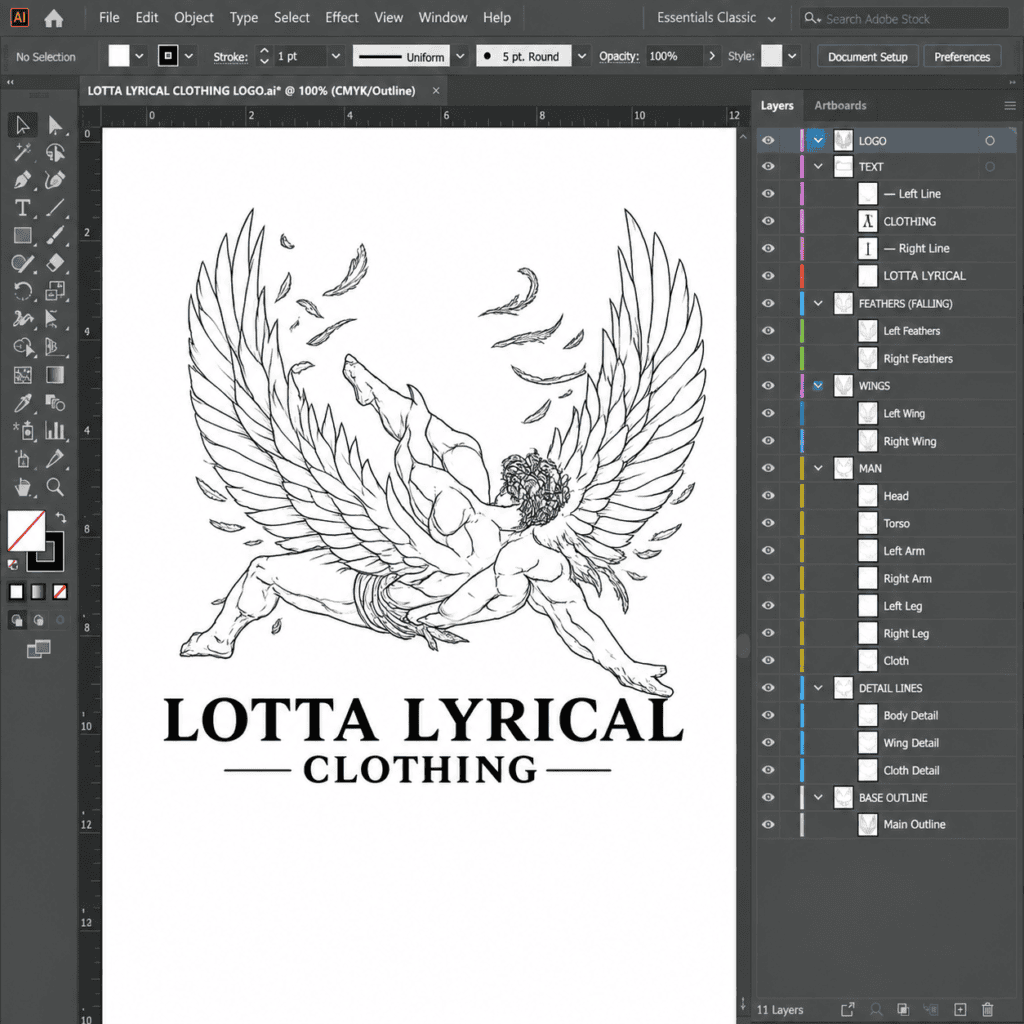1024x1024 pixels.
Task: Swap fill and stroke arrows
Action: point(61,517)
